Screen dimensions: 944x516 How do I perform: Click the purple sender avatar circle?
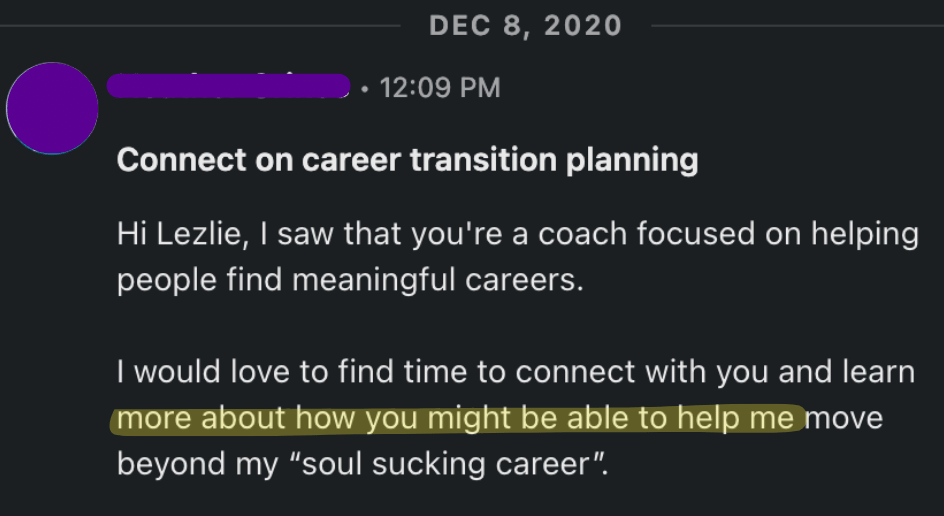click(52, 108)
